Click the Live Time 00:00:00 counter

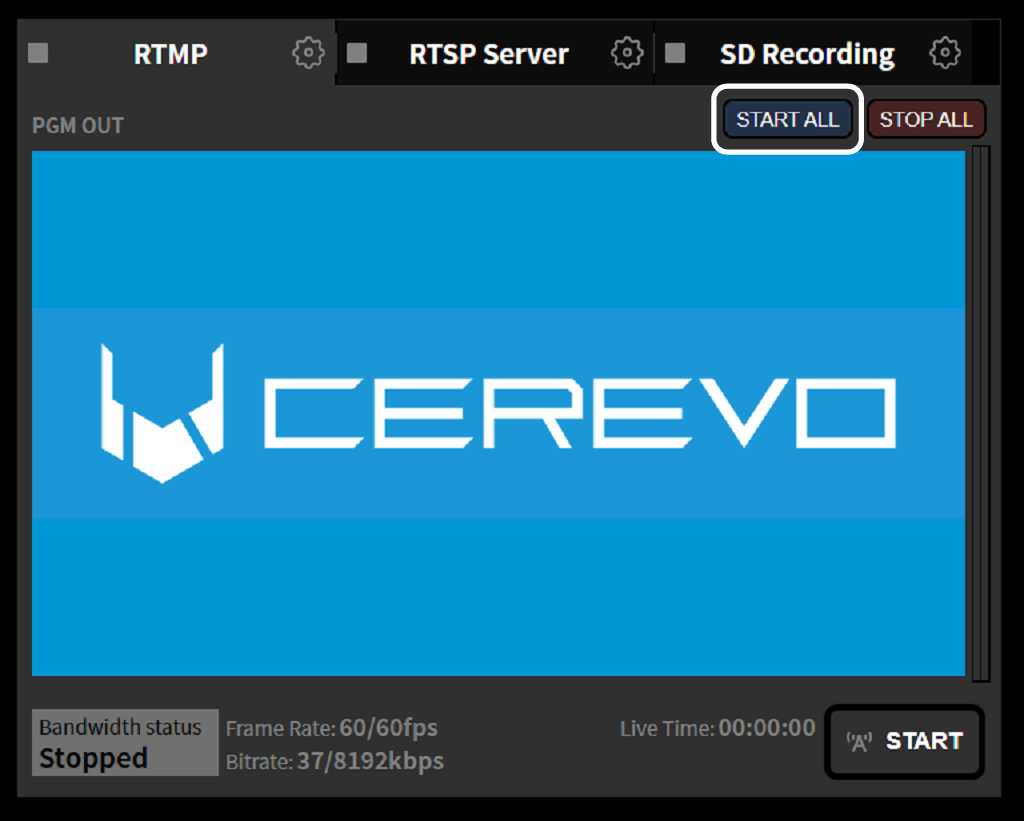(x=767, y=728)
